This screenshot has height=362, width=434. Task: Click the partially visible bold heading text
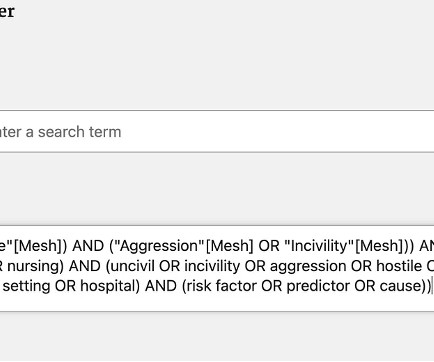click(x=7, y=12)
